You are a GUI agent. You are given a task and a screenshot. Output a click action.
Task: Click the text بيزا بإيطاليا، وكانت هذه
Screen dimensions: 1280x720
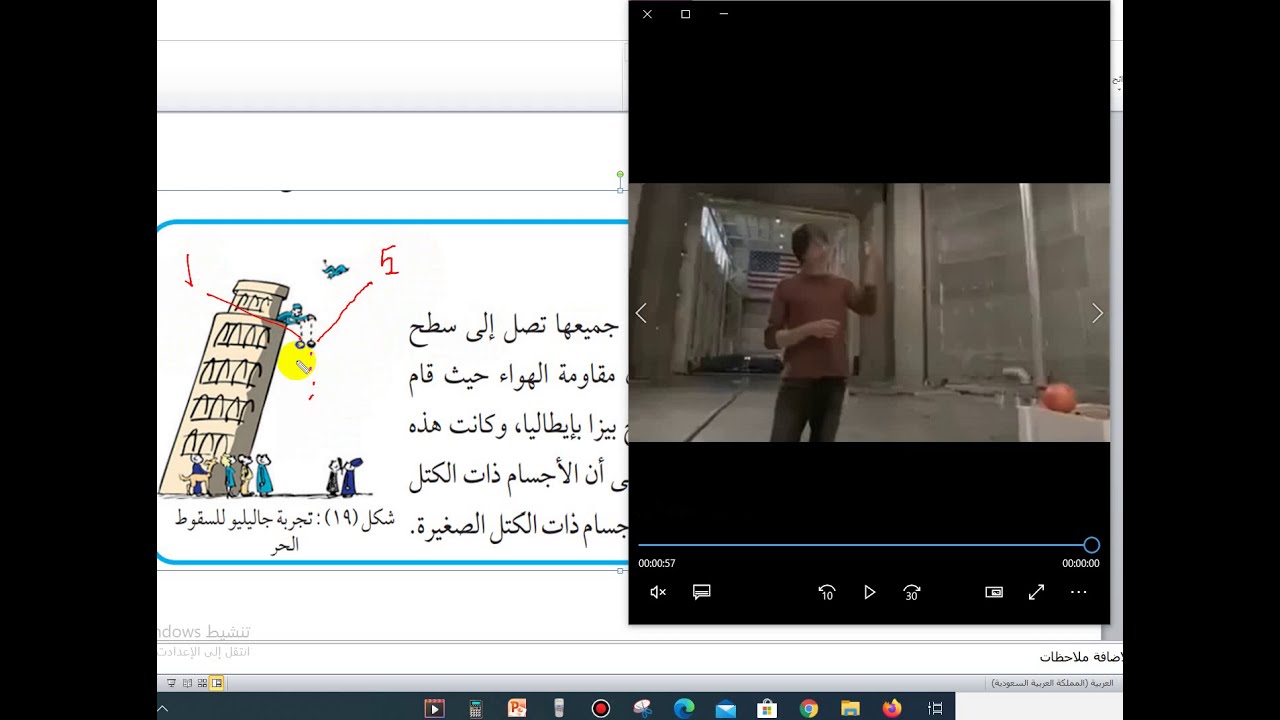pos(510,424)
